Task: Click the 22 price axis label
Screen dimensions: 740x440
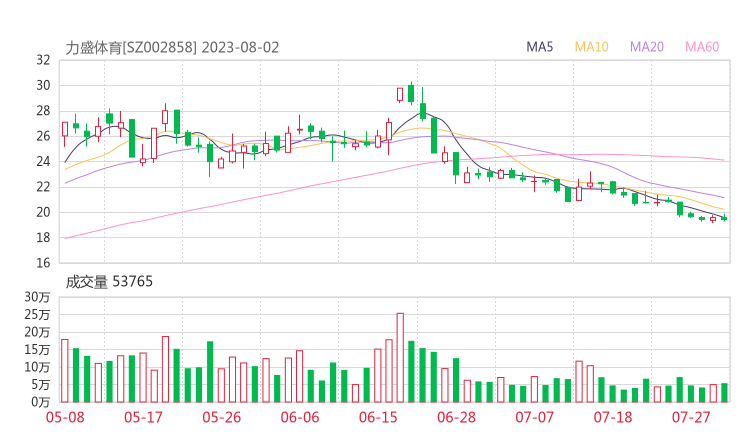Action: [x=43, y=187]
